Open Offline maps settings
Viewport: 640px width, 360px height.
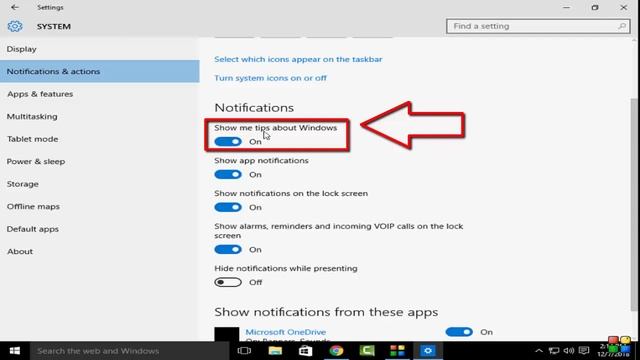coord(100,207)
